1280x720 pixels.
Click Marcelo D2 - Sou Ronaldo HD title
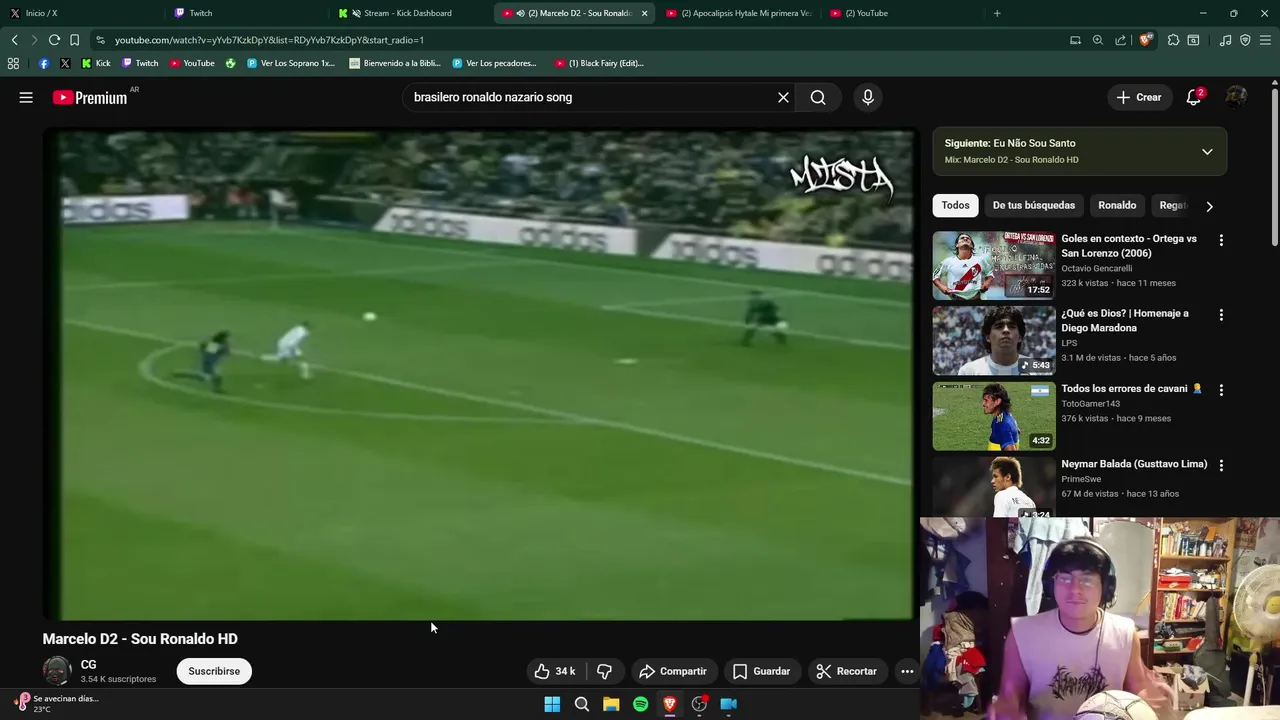pyautogui.click(x=140, y=639)
